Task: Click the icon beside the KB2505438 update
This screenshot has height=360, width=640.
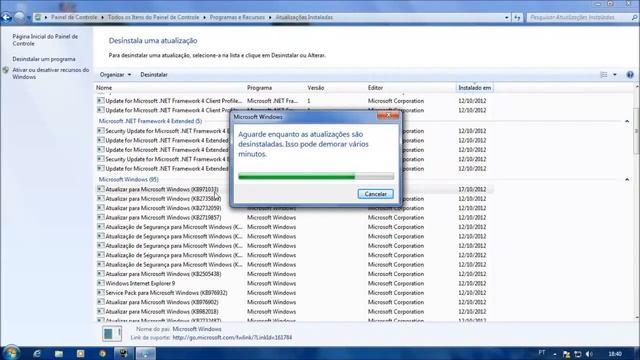Action: (x=100, y=273)
